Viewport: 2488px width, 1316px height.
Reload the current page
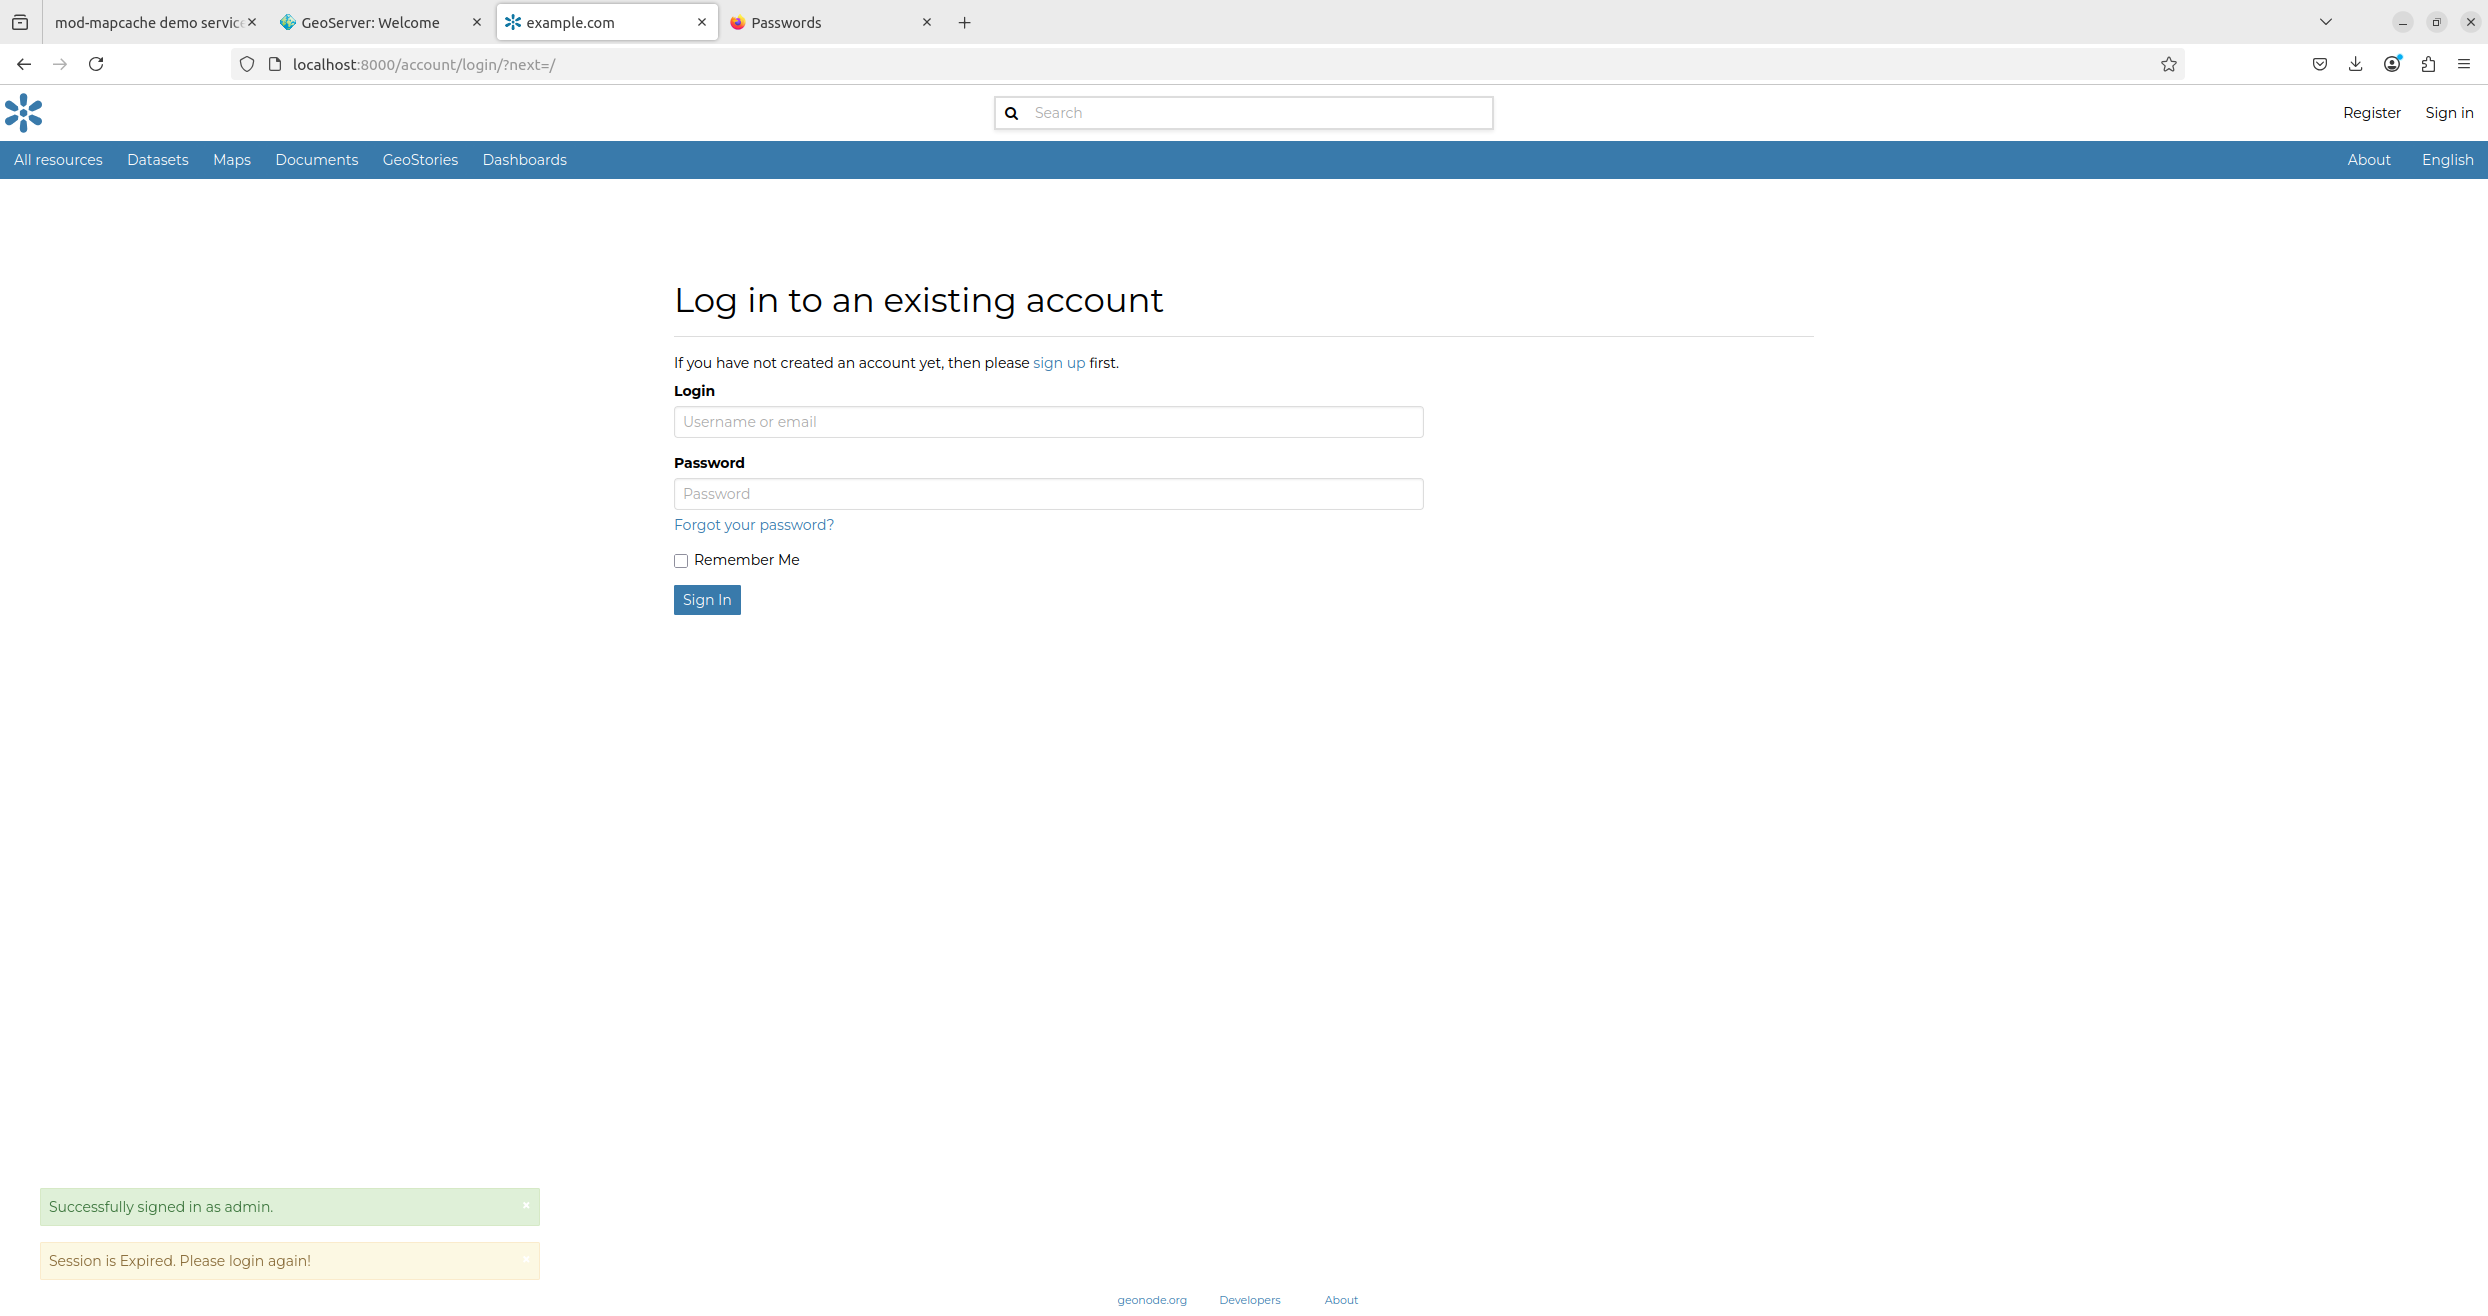click(96, 64)
